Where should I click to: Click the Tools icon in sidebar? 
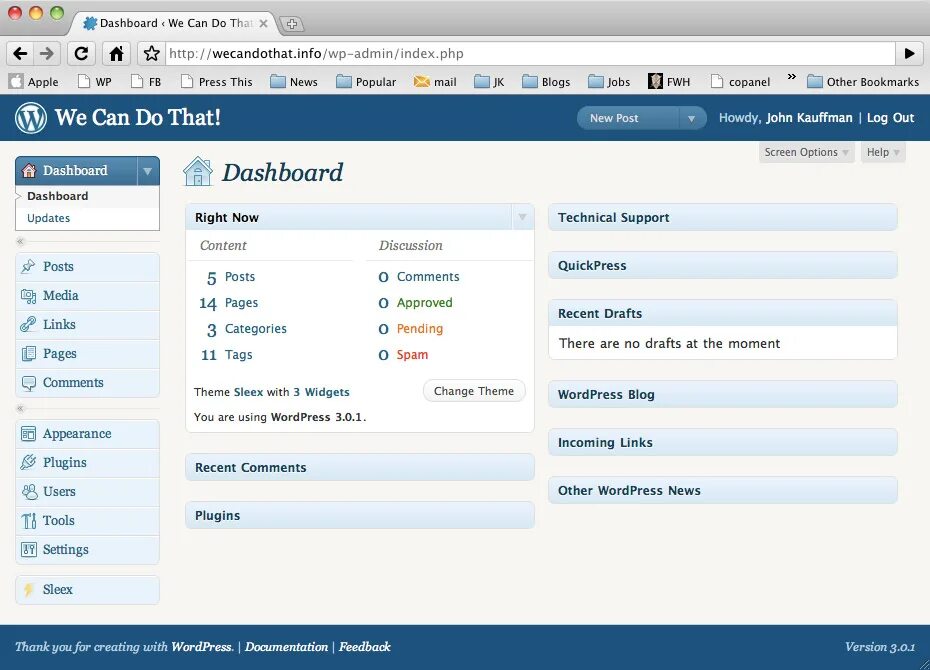(28, 521)
